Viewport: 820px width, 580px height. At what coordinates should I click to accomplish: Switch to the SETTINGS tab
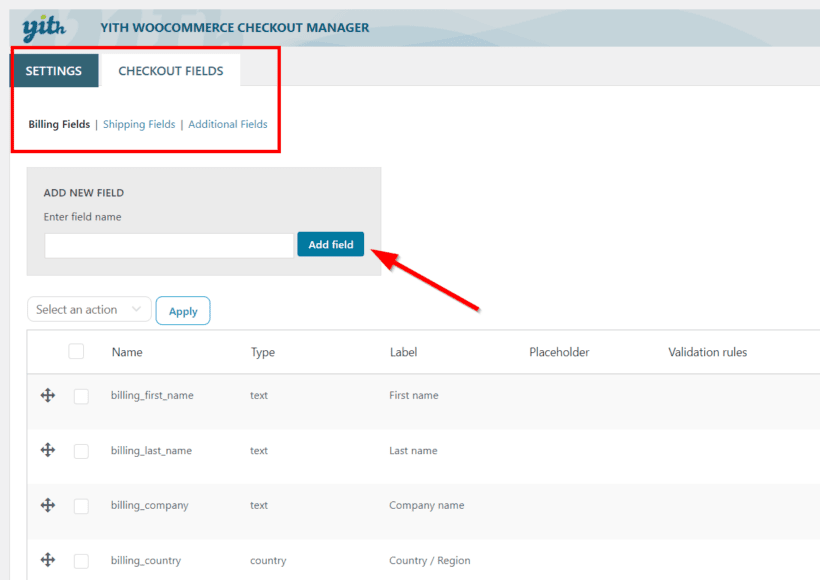[54, 70]
